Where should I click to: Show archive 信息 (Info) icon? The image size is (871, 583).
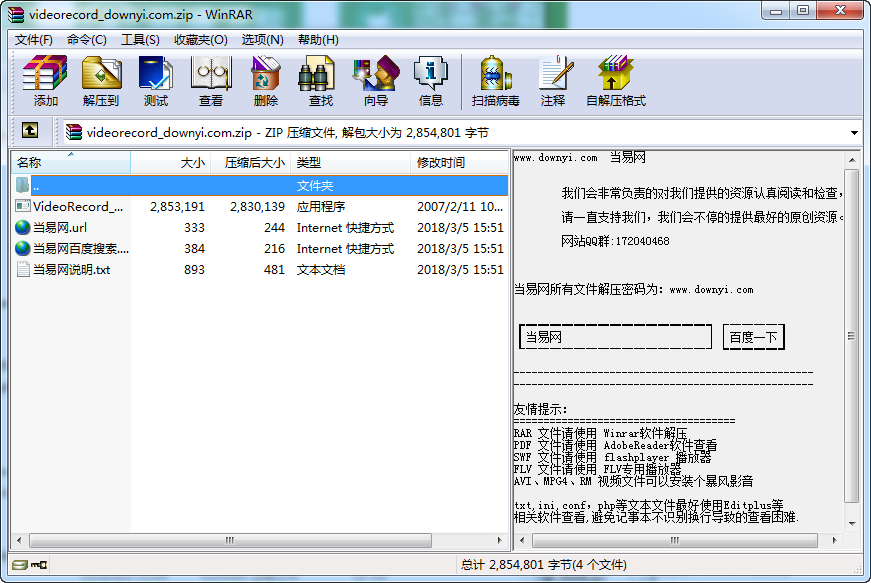pos(430,80)
